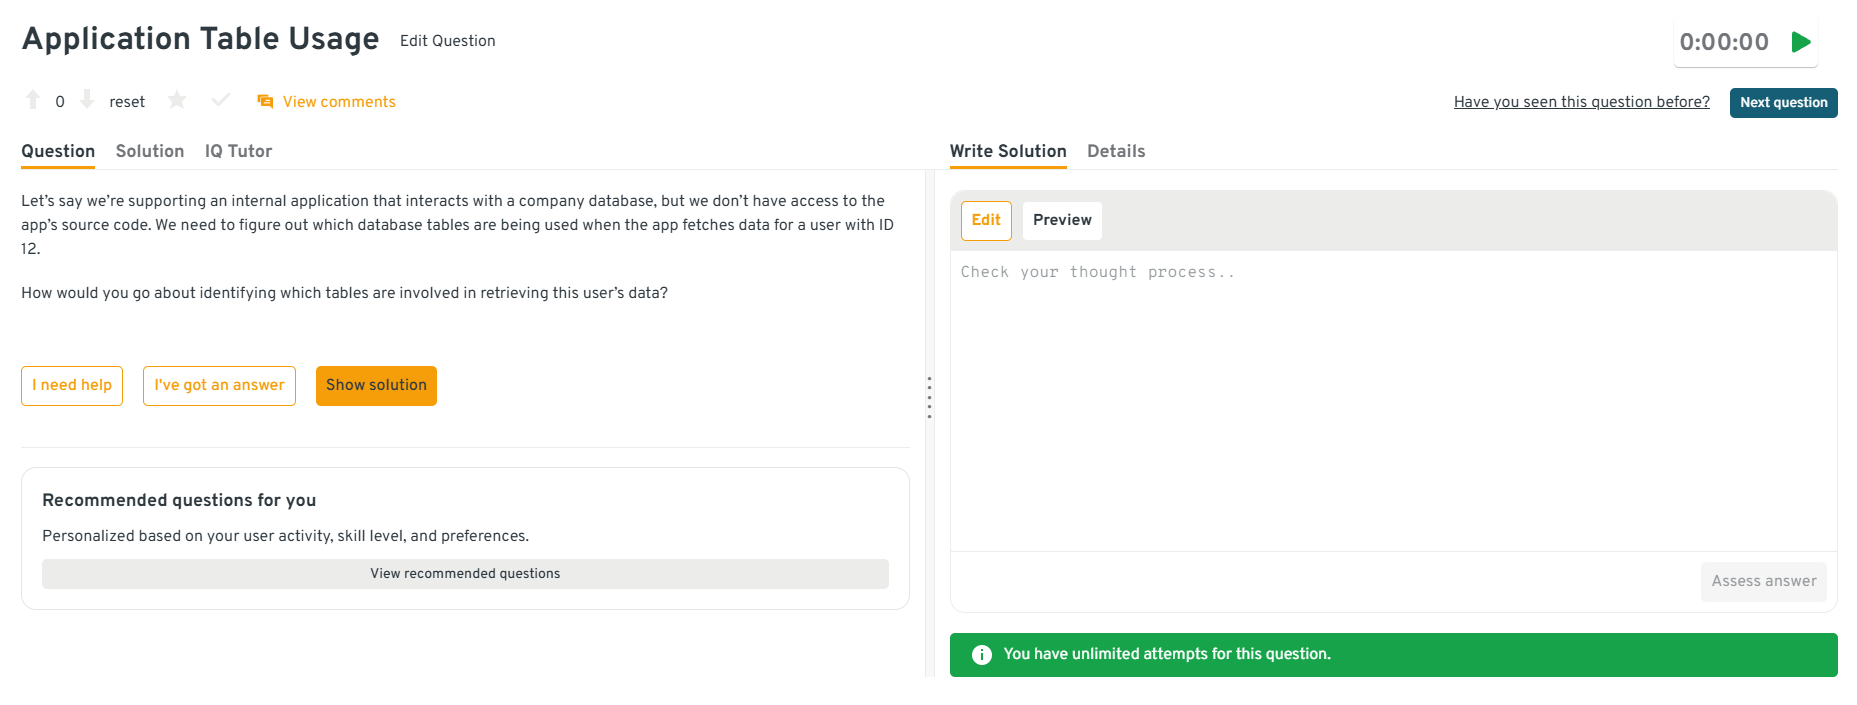The width and height of the screenshot is (1857, 705).
Task: Start the timer with the green play button
Action: pyautogui.click(x=1801, y=42)
